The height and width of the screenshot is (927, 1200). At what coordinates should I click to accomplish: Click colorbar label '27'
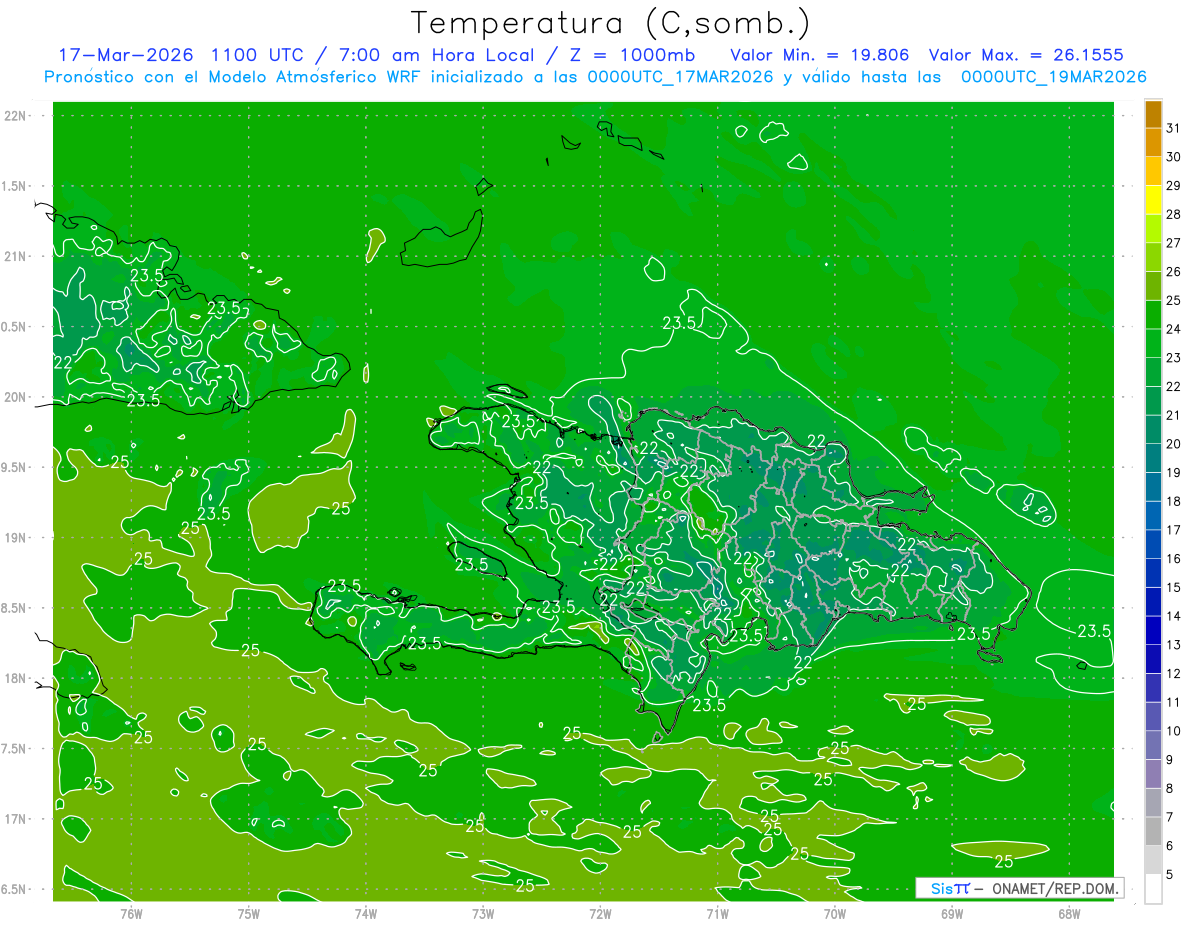[1174, 243]
